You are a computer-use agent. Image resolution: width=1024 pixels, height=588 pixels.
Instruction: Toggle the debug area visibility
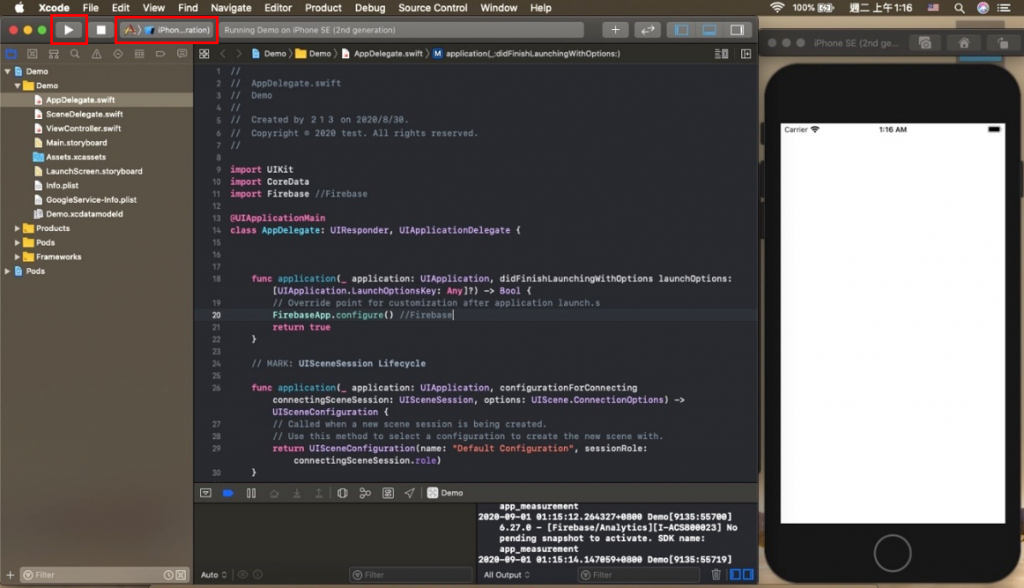[x=709, y=29]
